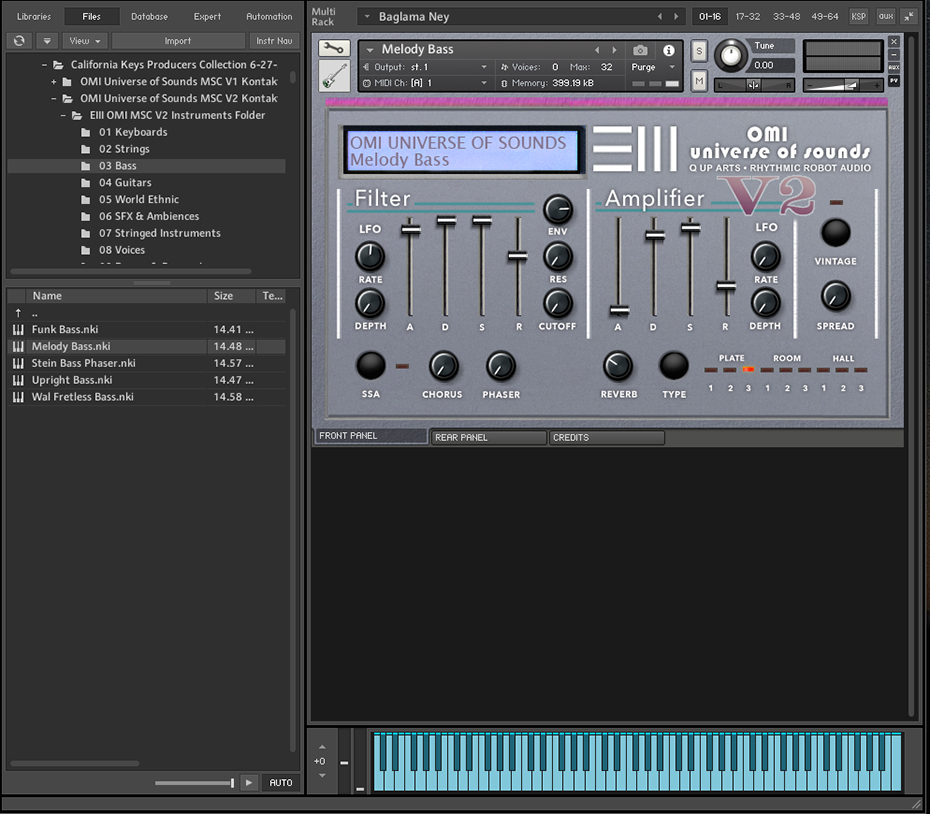This screenshot has width=930, height=814.
Task: Click the Filter RES knob
Action: [x=558, y=257]
